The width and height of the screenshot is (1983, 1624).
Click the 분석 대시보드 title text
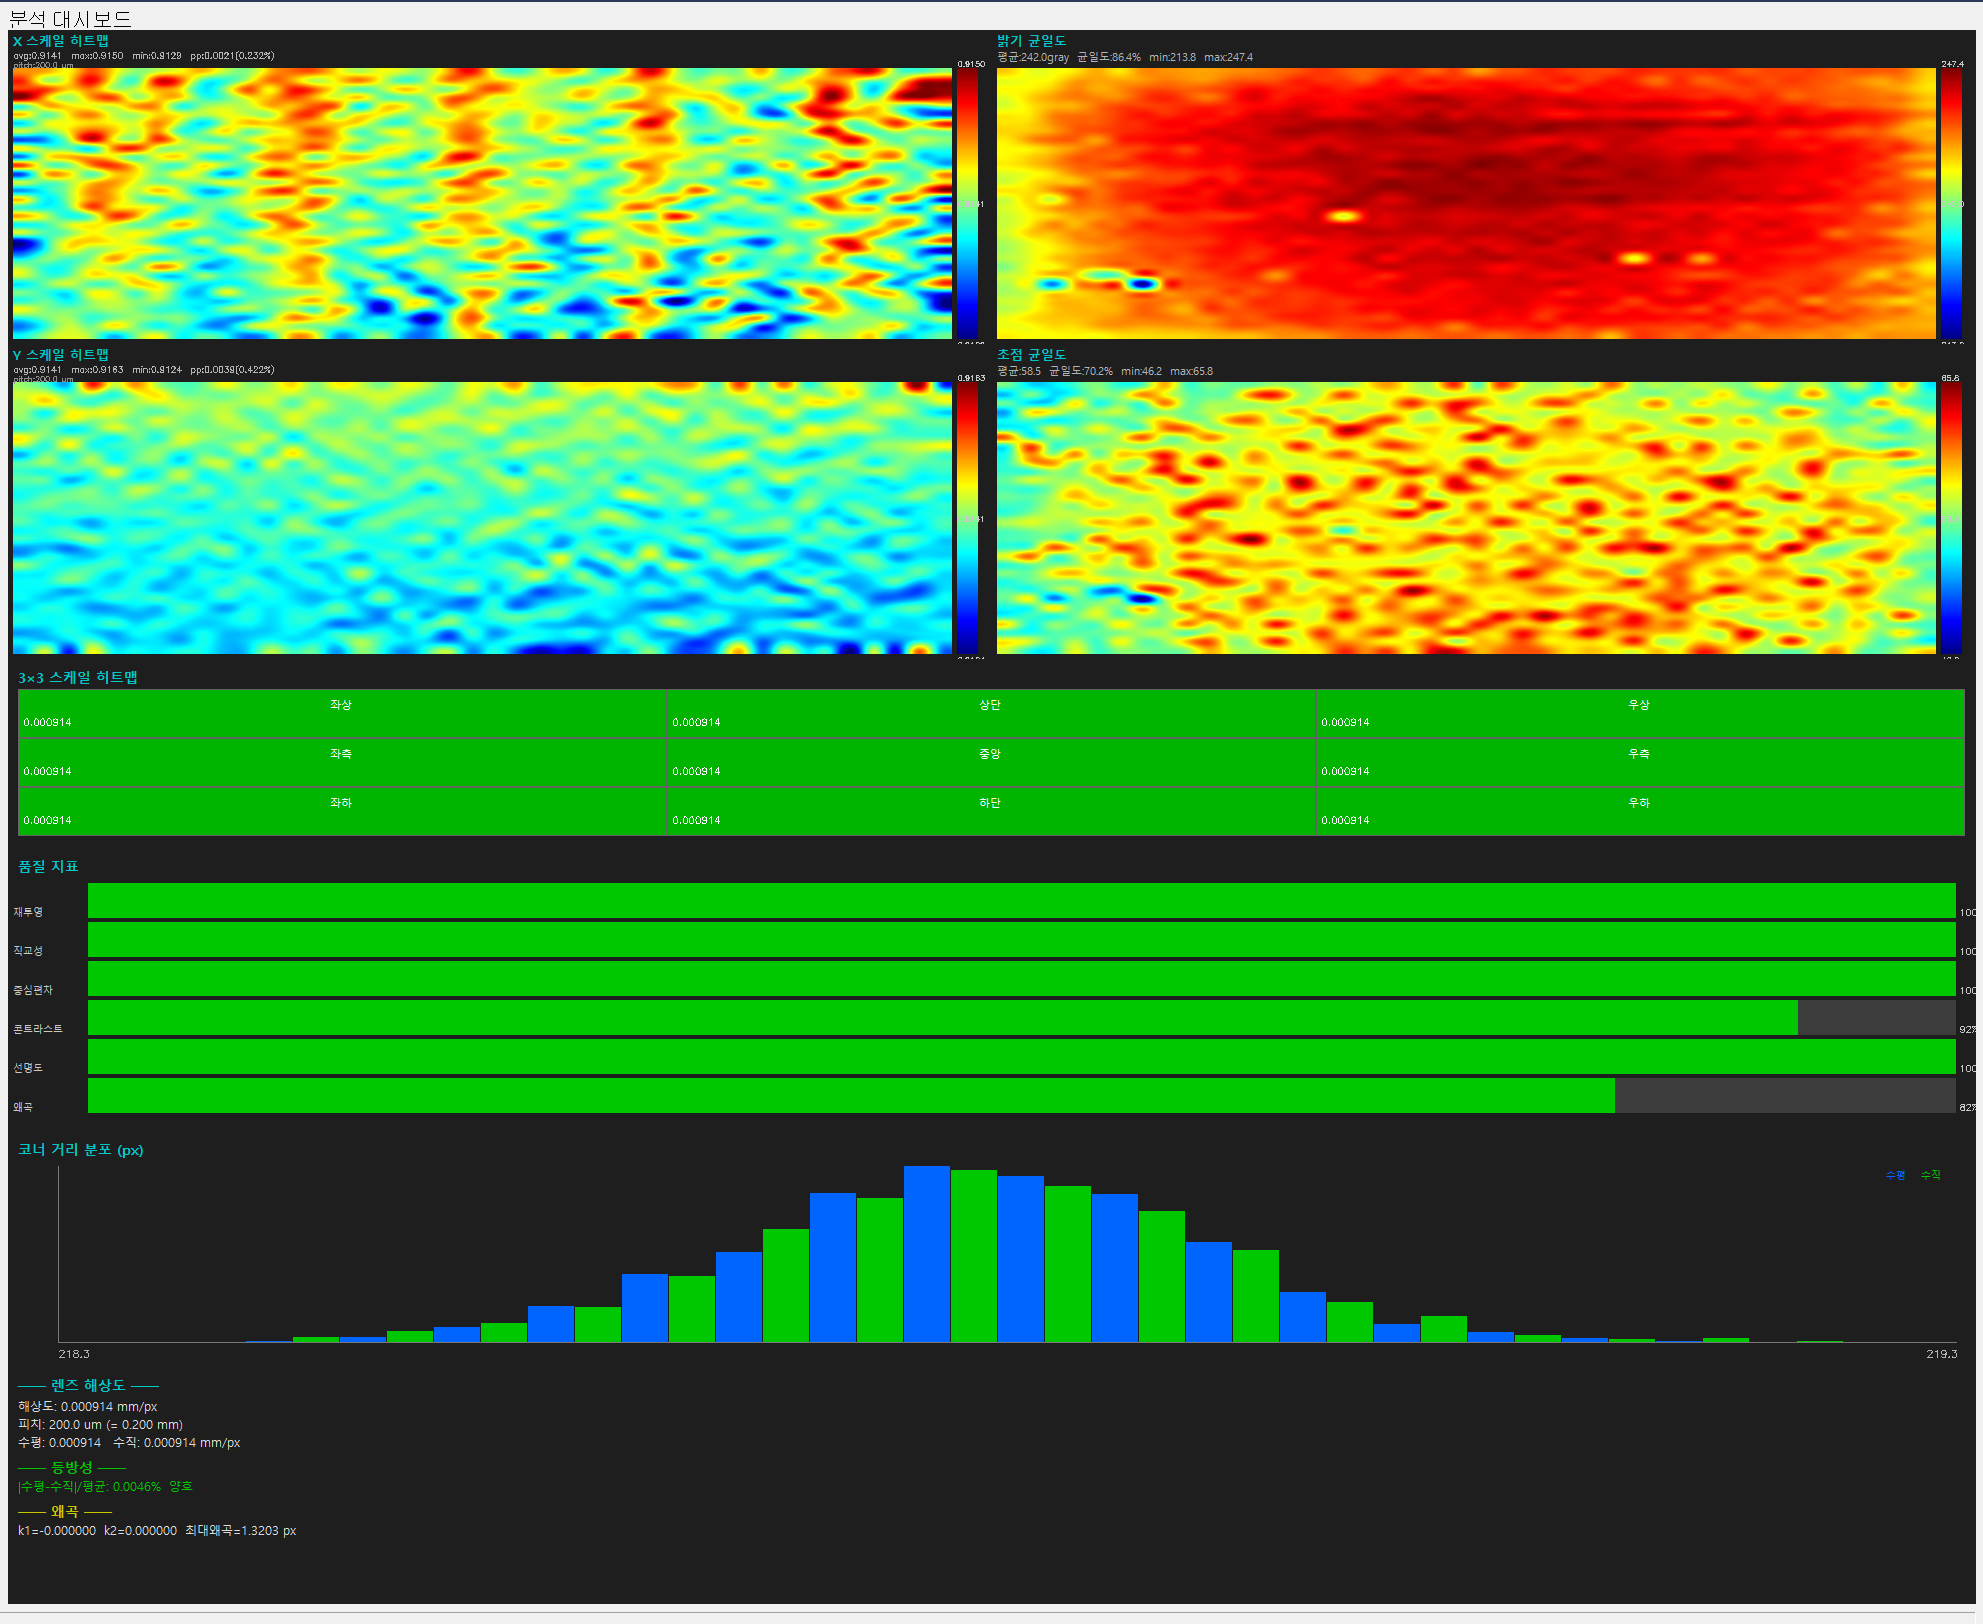70,18
